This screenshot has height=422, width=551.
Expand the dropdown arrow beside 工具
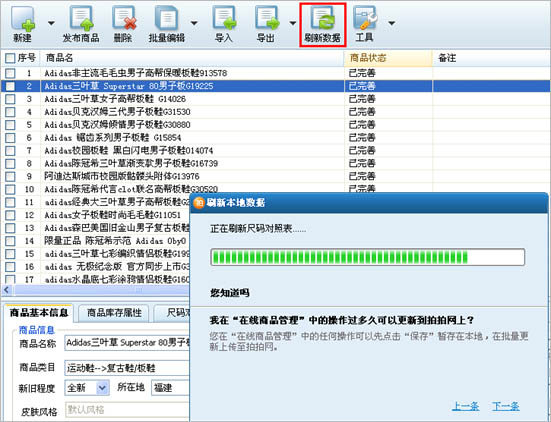click(391, 23)
